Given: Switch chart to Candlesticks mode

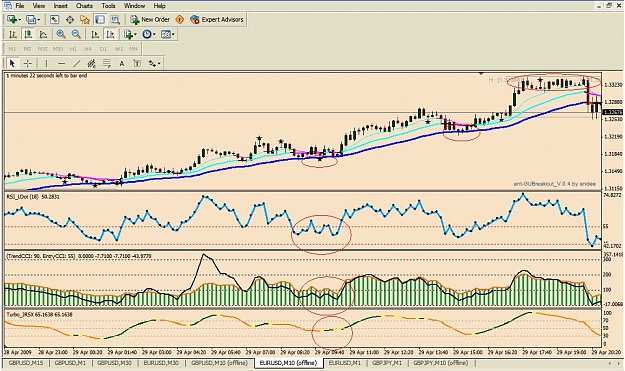Looking at the screenshot, I should pyautogui.click(x=28, y=34).
